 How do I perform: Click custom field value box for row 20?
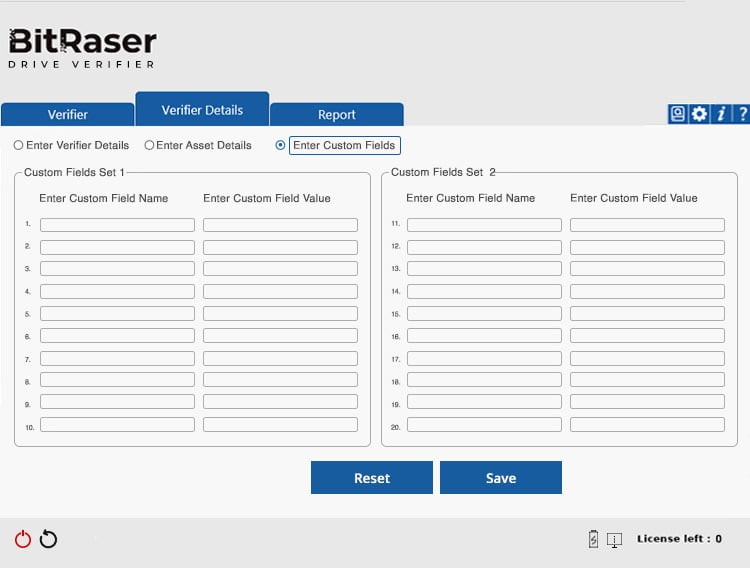647,424
